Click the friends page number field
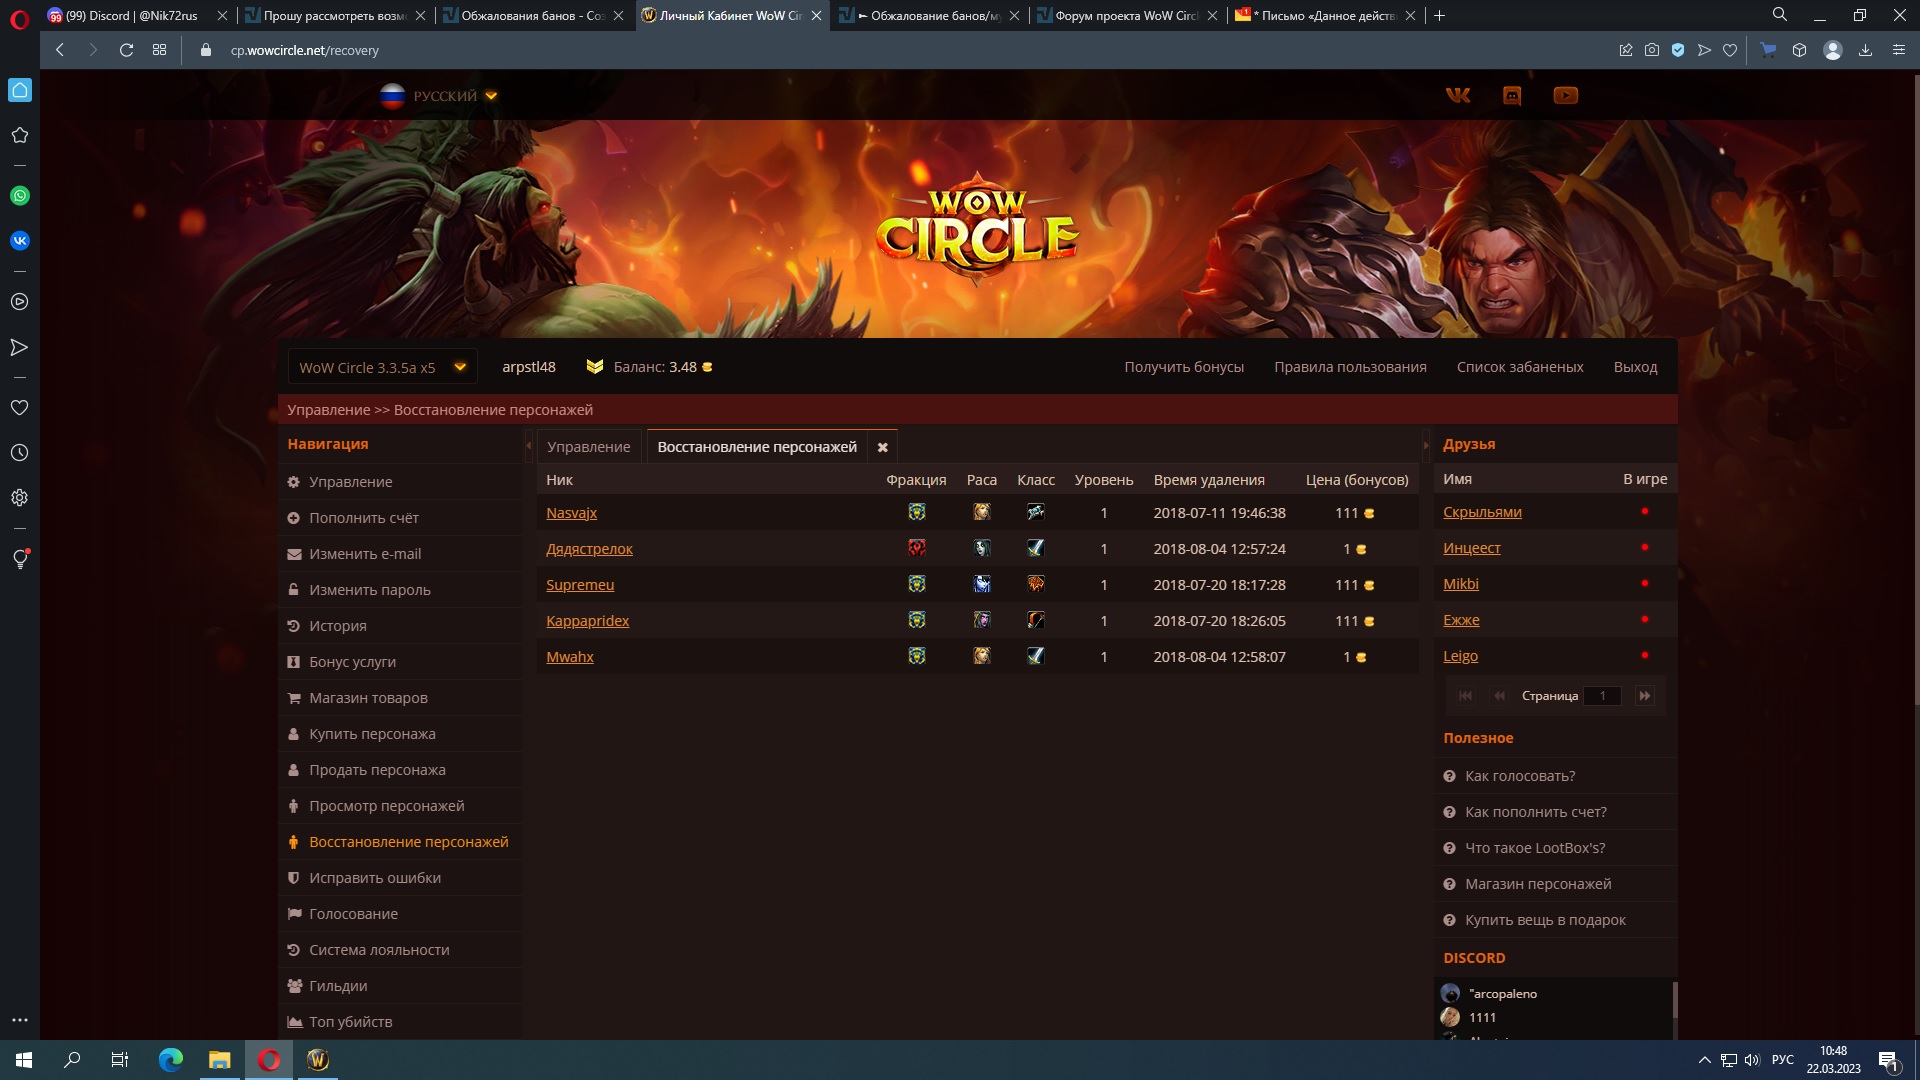Screen dimensions: 1920x1080 click(x=1602, y=696)
